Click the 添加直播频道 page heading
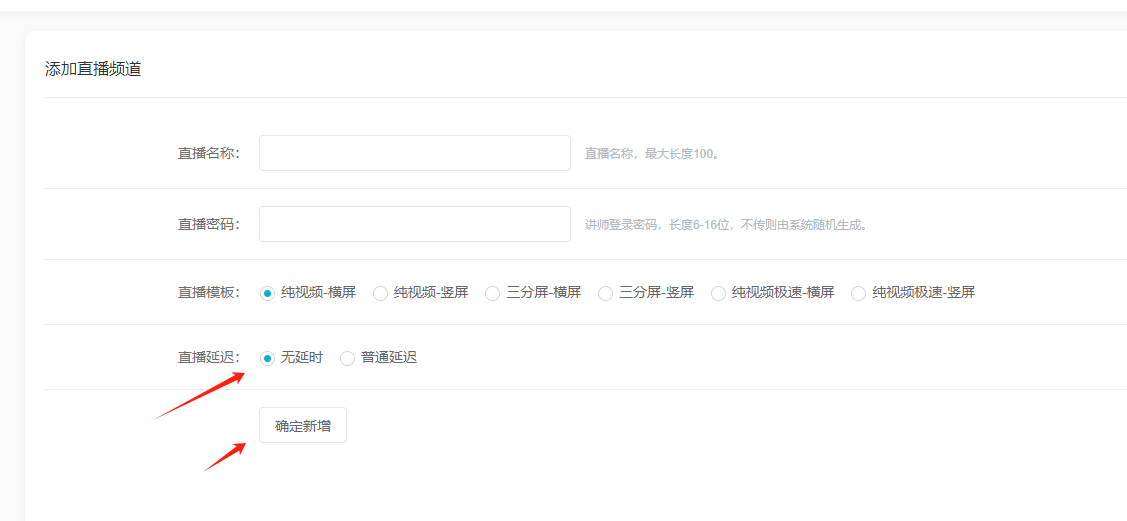Viewport: 1127px width, 521px height. 93,69
